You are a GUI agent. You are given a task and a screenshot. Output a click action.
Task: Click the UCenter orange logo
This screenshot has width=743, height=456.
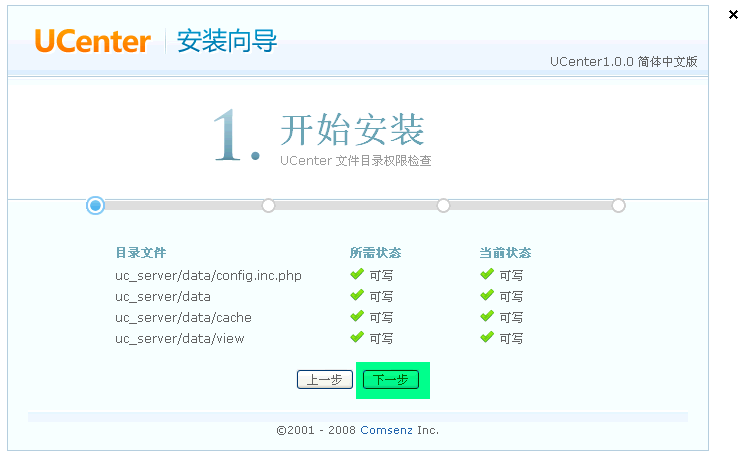coord(93,41)
